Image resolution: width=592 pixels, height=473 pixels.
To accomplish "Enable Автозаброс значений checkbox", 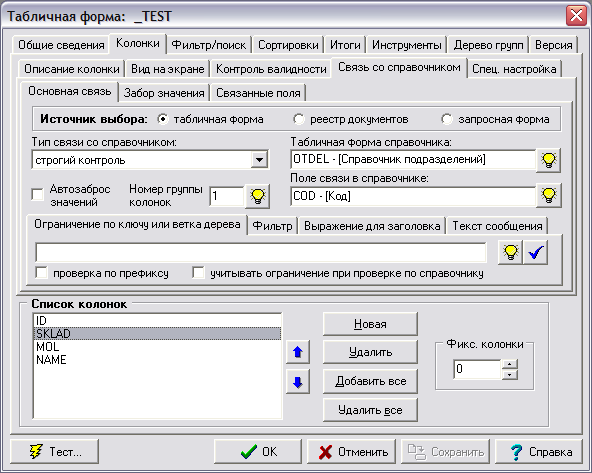I will tap(37, 195).
